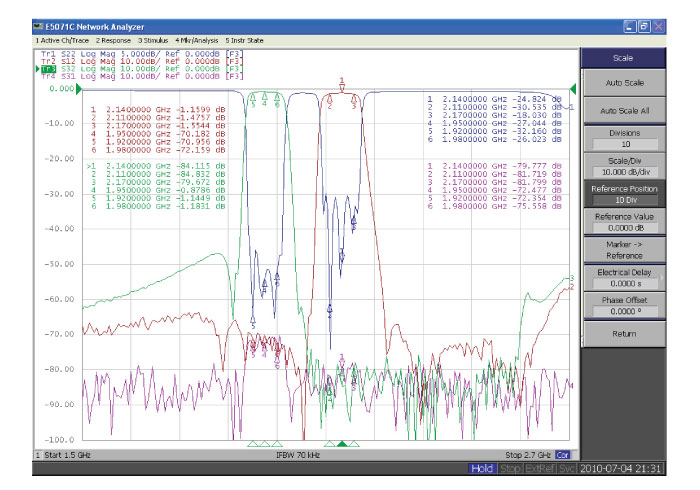Select trace Tr2 S12 label

click(x=142, y=61)
